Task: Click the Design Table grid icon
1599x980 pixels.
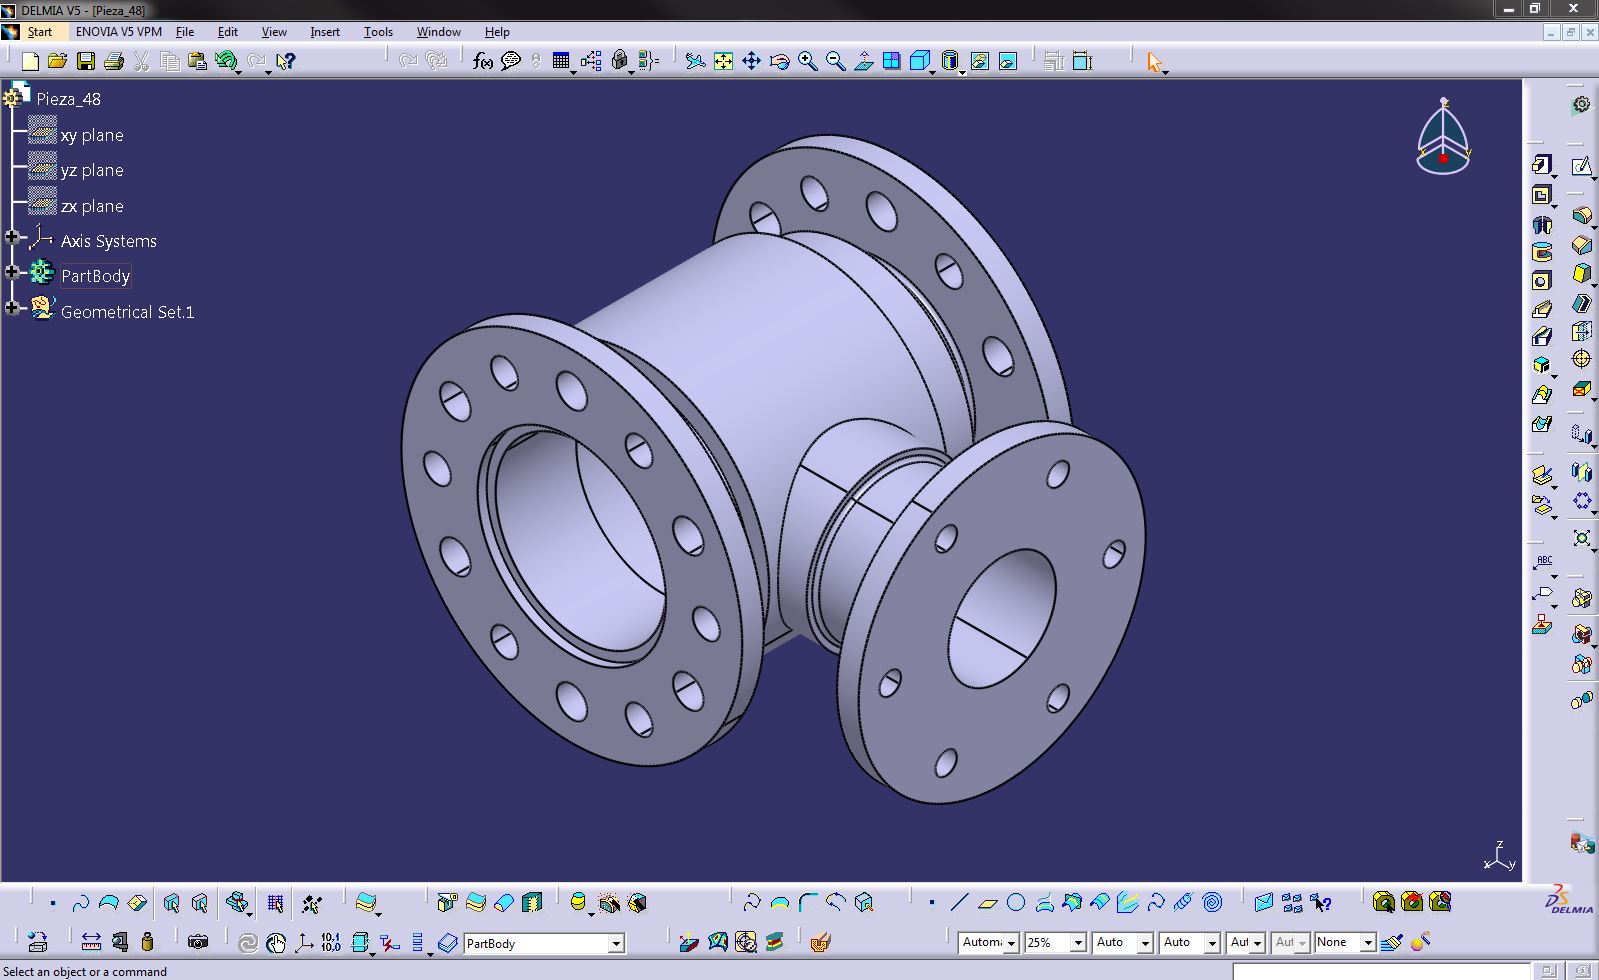Action: tap(560, 62)
